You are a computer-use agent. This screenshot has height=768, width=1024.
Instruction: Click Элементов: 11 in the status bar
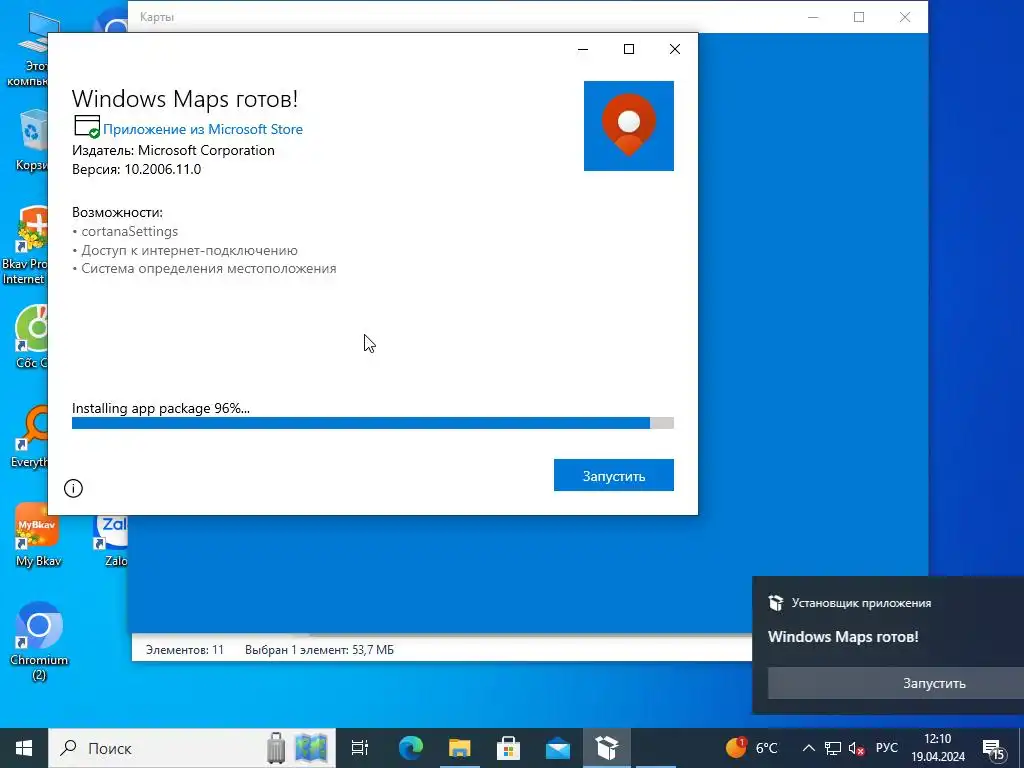185,650
